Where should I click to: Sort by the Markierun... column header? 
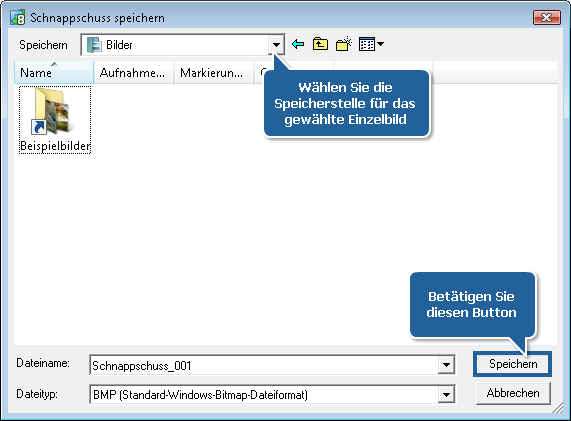click(213, 72)
